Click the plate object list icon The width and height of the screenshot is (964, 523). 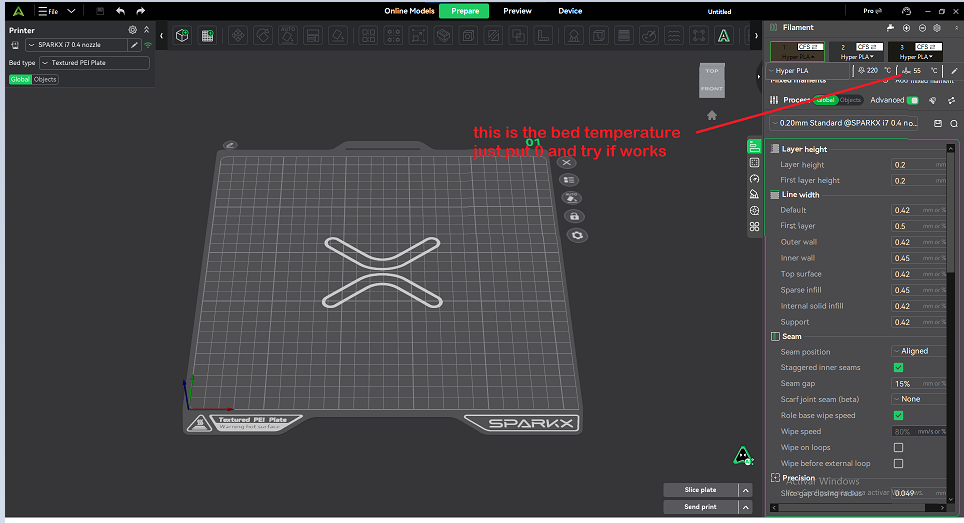click(x=569, y=180)
